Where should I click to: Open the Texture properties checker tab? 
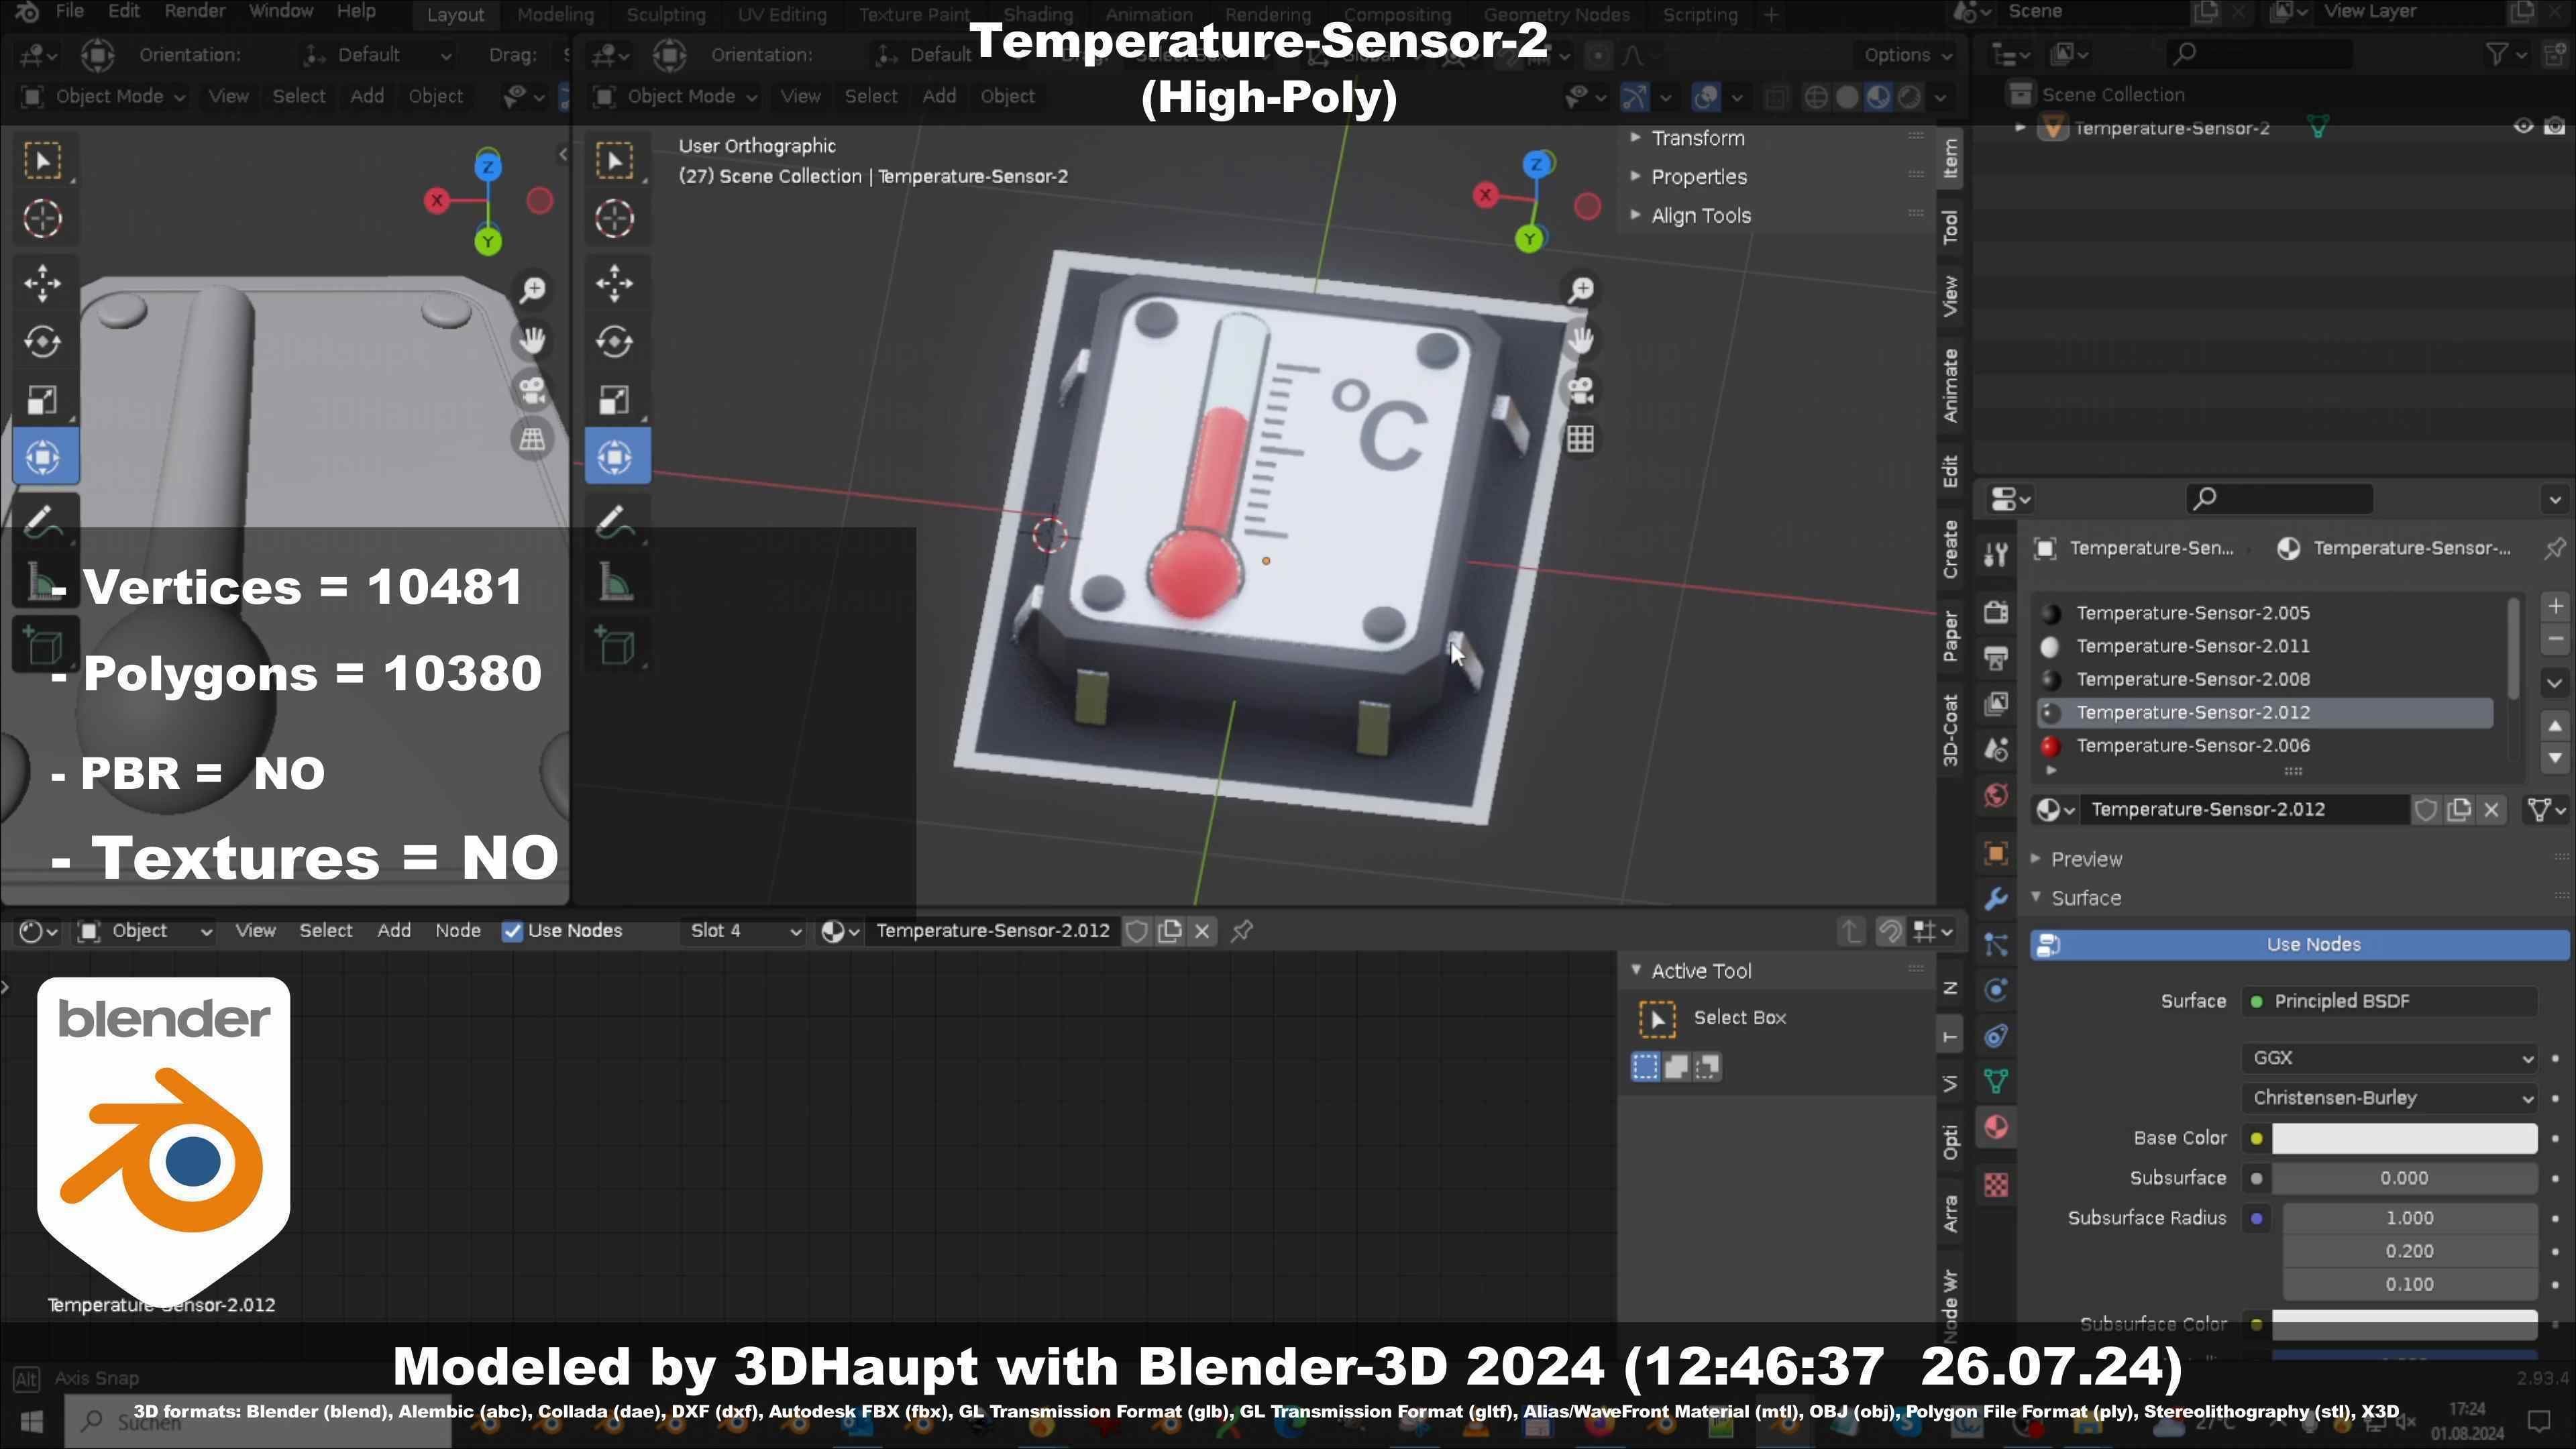click(1996, 1185)
